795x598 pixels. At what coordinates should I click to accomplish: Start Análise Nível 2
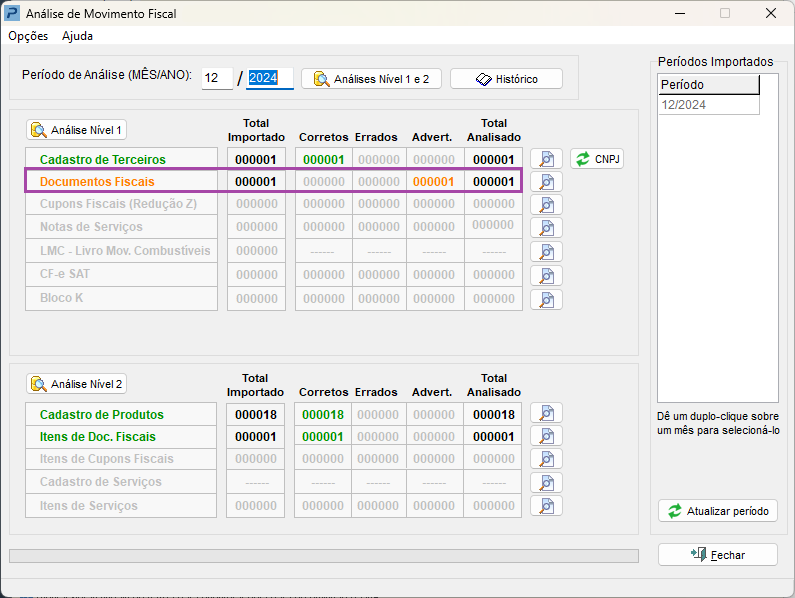76,384
